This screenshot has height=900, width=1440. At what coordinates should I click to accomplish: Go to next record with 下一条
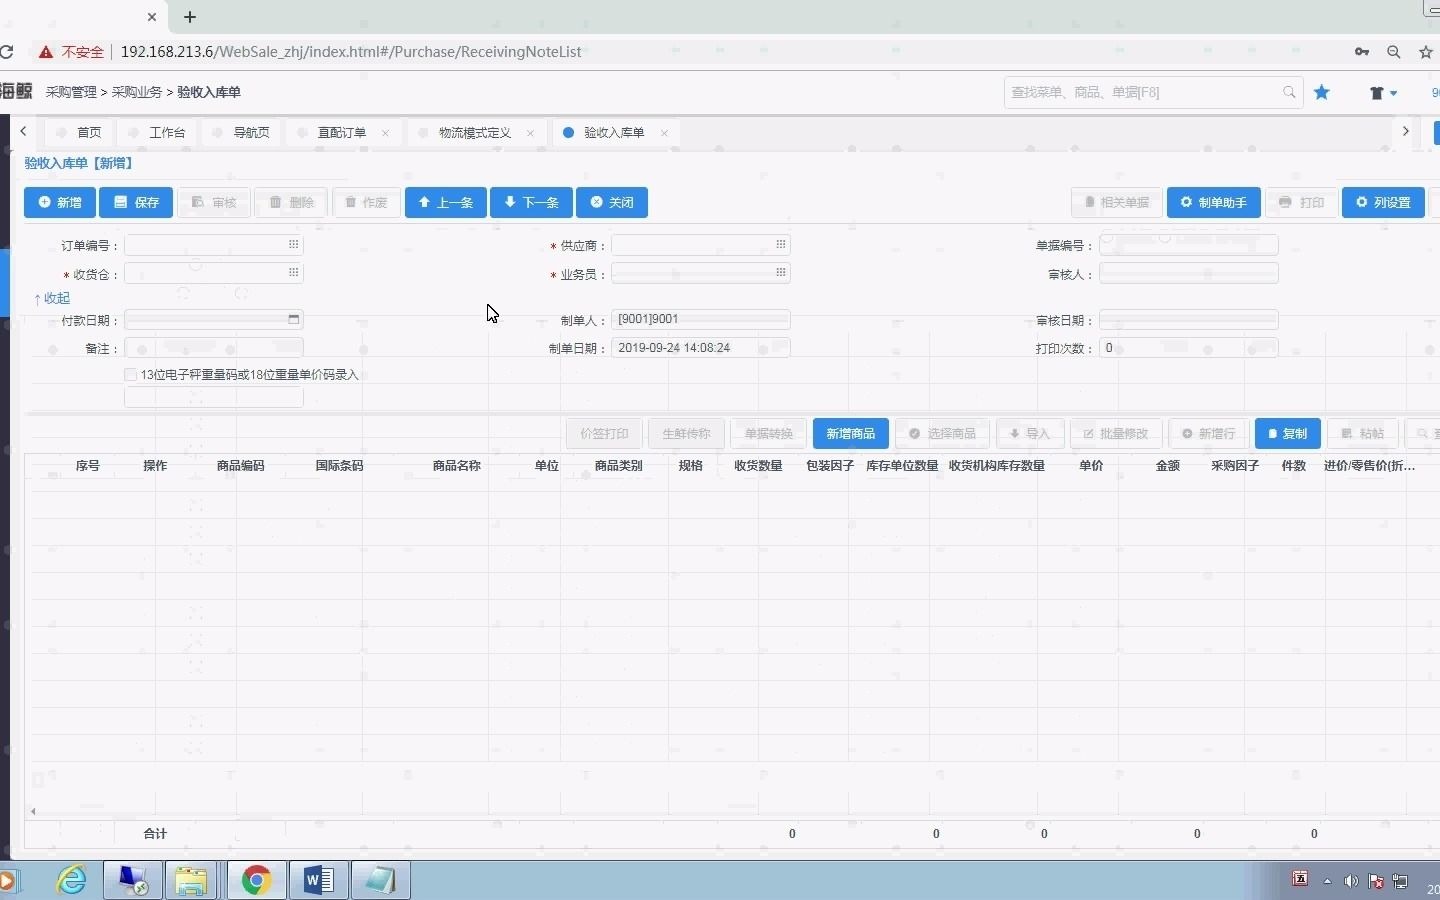coord(531,202)
